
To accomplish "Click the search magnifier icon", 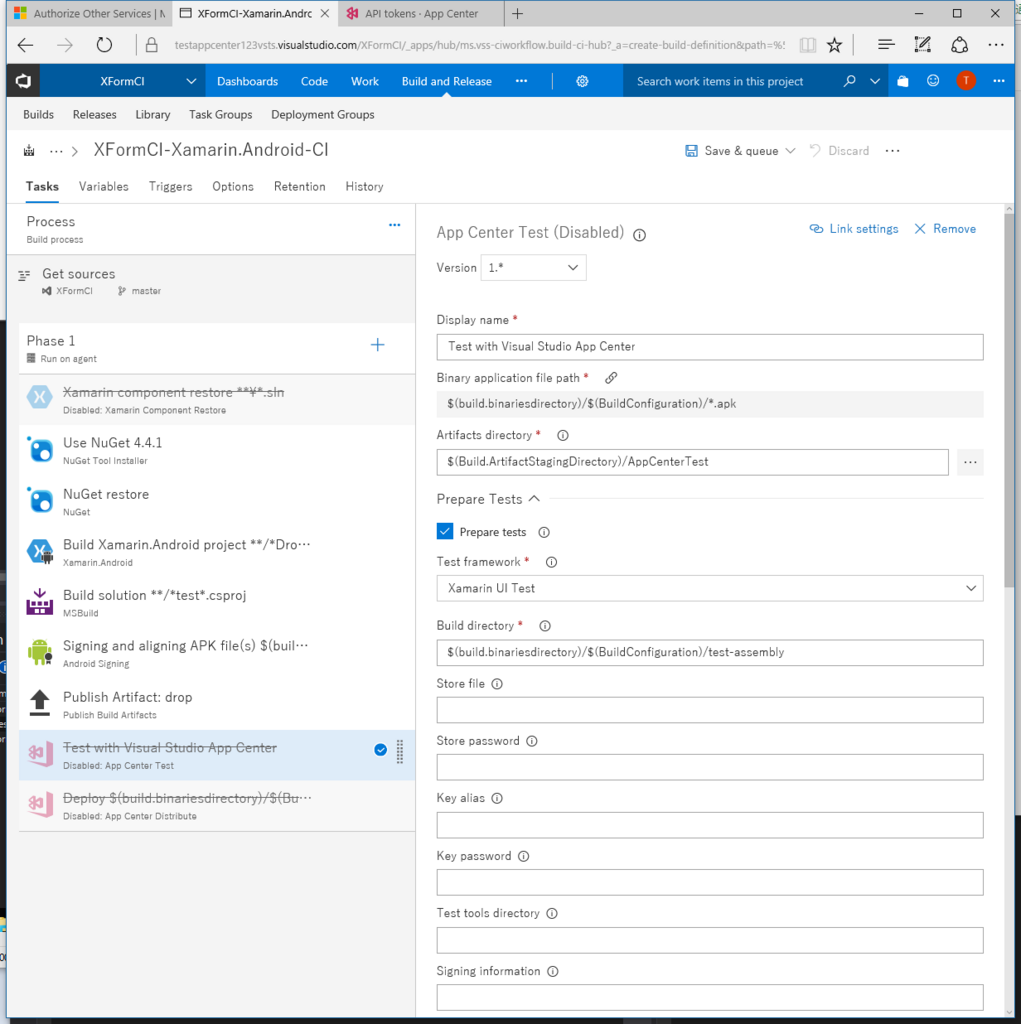I will [x=849, y=81].
